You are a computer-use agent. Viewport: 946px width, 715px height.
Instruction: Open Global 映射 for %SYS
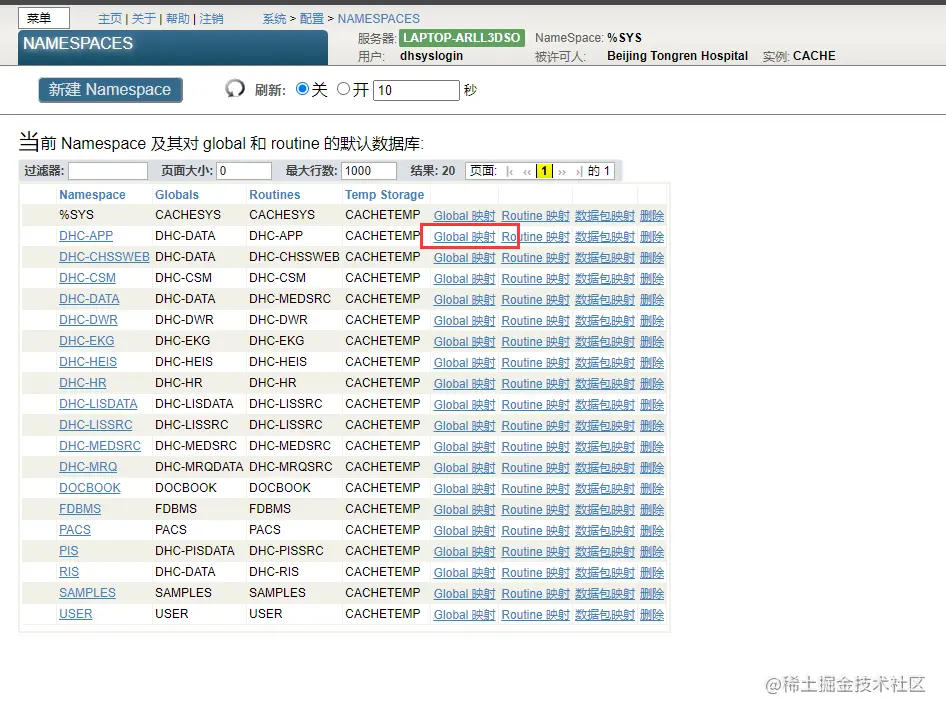[x=465, y=216]
